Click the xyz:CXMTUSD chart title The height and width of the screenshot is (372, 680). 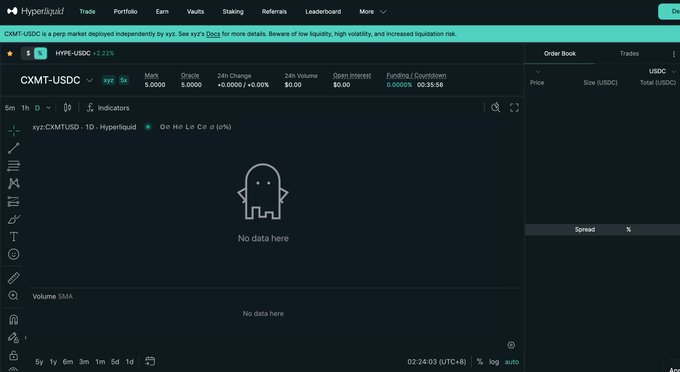pos(84,127)
